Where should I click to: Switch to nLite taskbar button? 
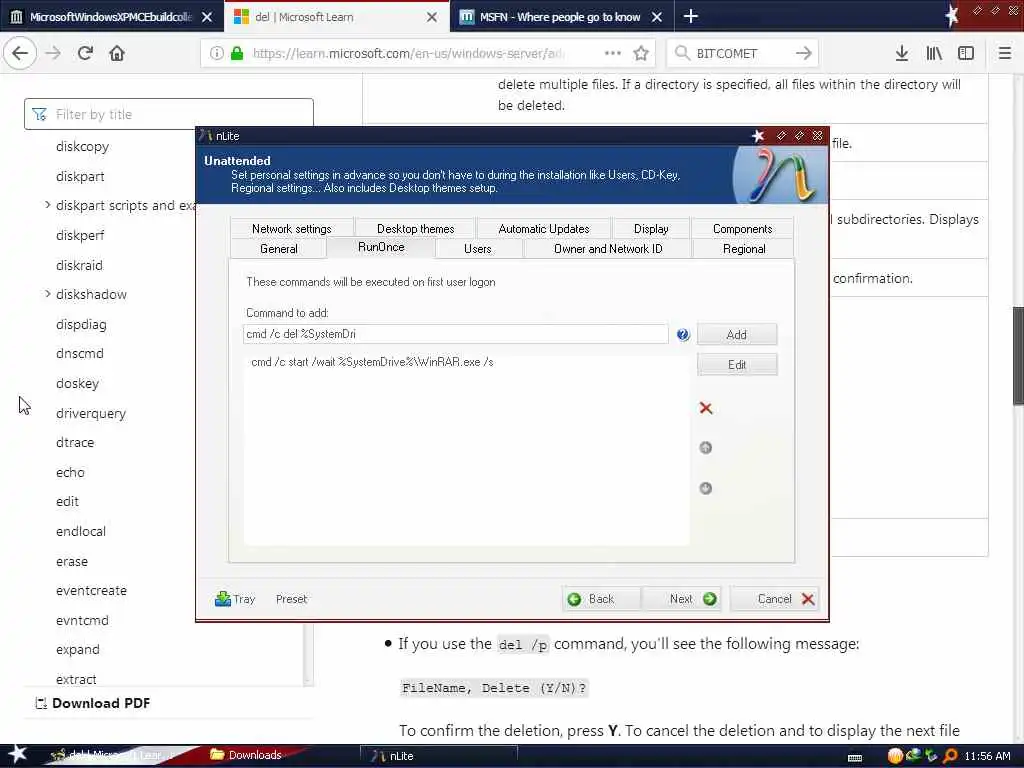[x=438, y=756]
